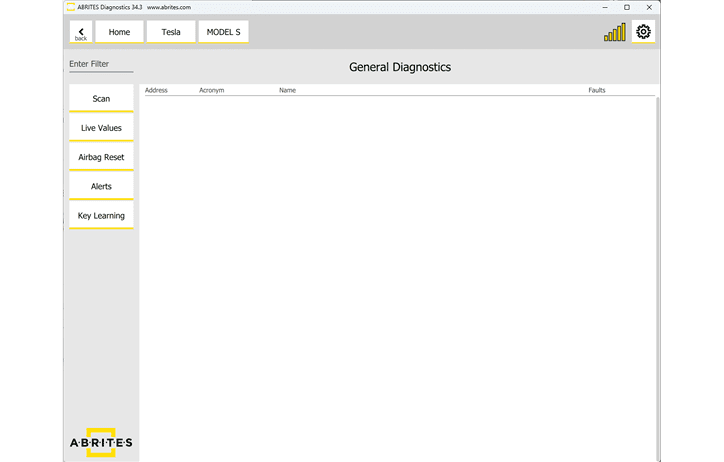Viewport: 724px width, 462px height.
Task: Launch Airbag Reset
Action: pyautogui.click(x=101, y=157)
